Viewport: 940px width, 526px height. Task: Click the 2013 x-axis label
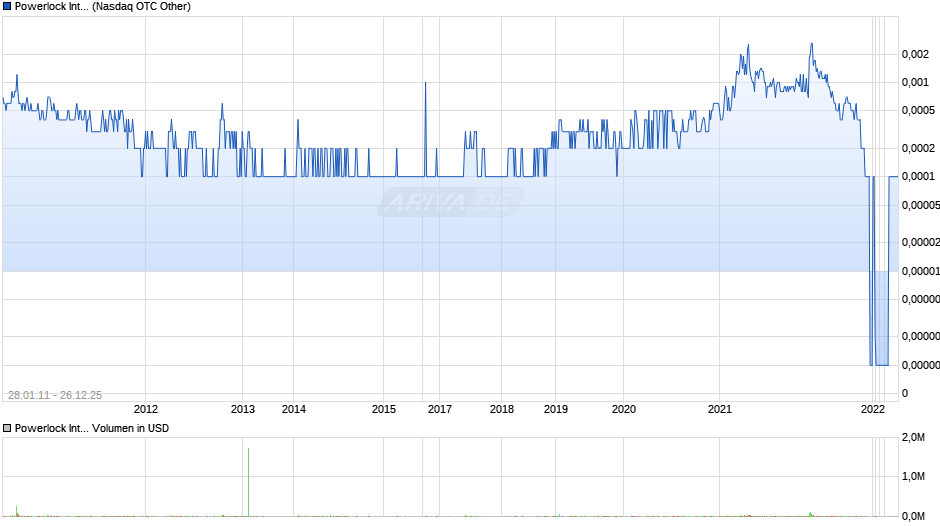click(243, 409)
